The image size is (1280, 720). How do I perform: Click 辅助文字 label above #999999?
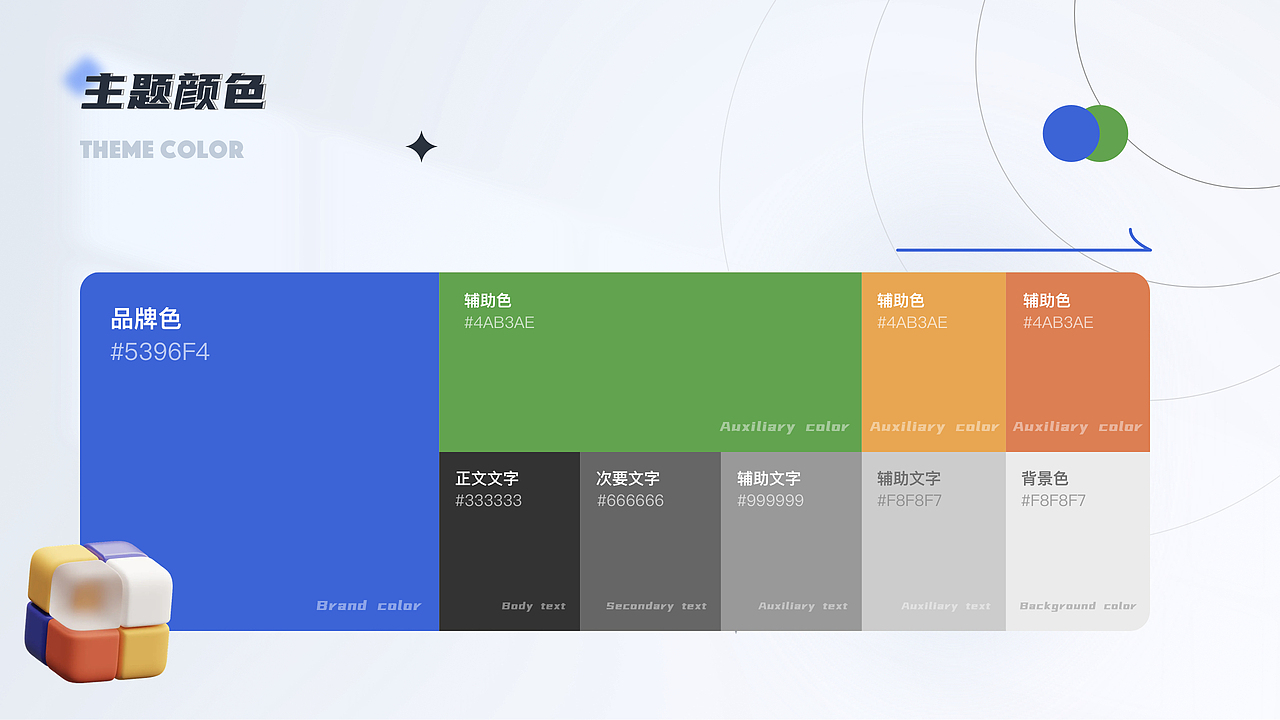click(769, 478)
